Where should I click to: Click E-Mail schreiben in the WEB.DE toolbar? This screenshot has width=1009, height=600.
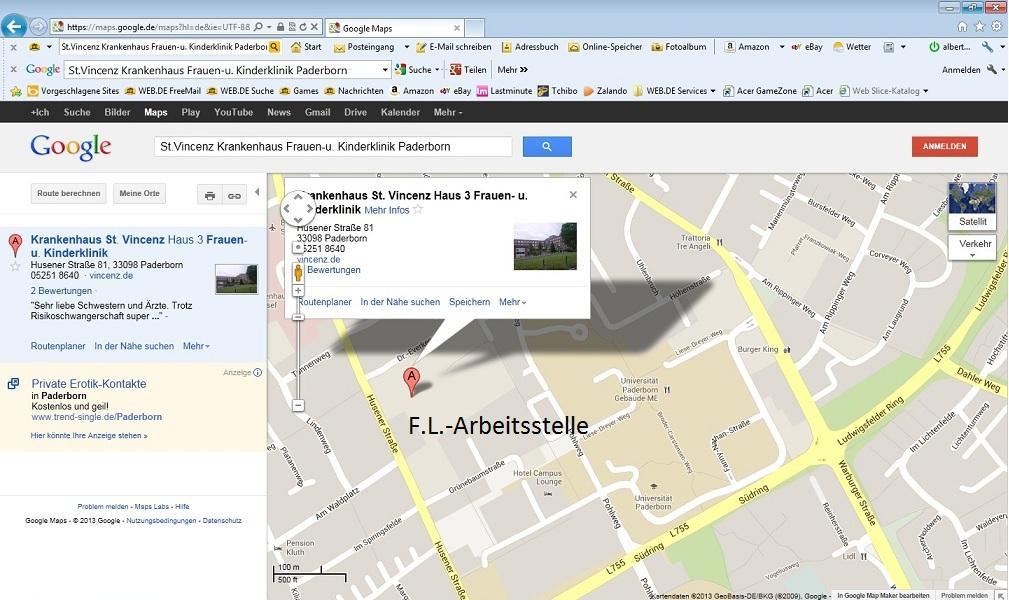(453, 47)
